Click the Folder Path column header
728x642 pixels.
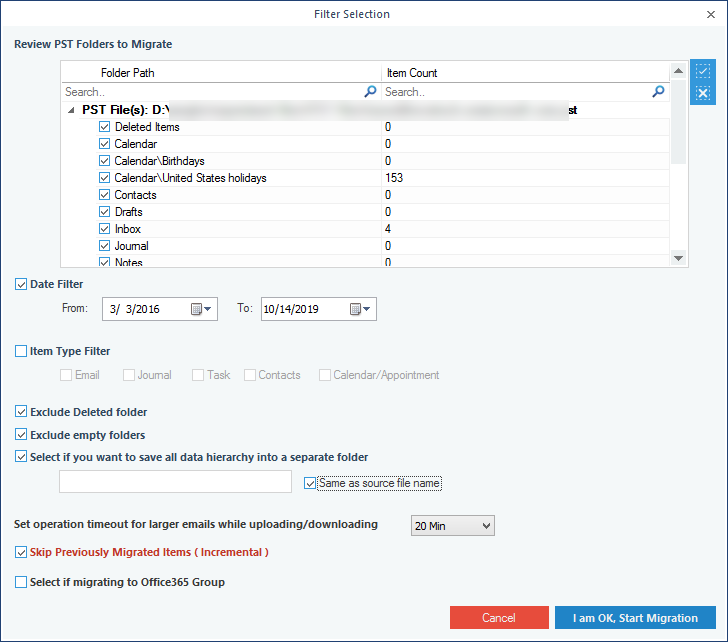point(221,73)
